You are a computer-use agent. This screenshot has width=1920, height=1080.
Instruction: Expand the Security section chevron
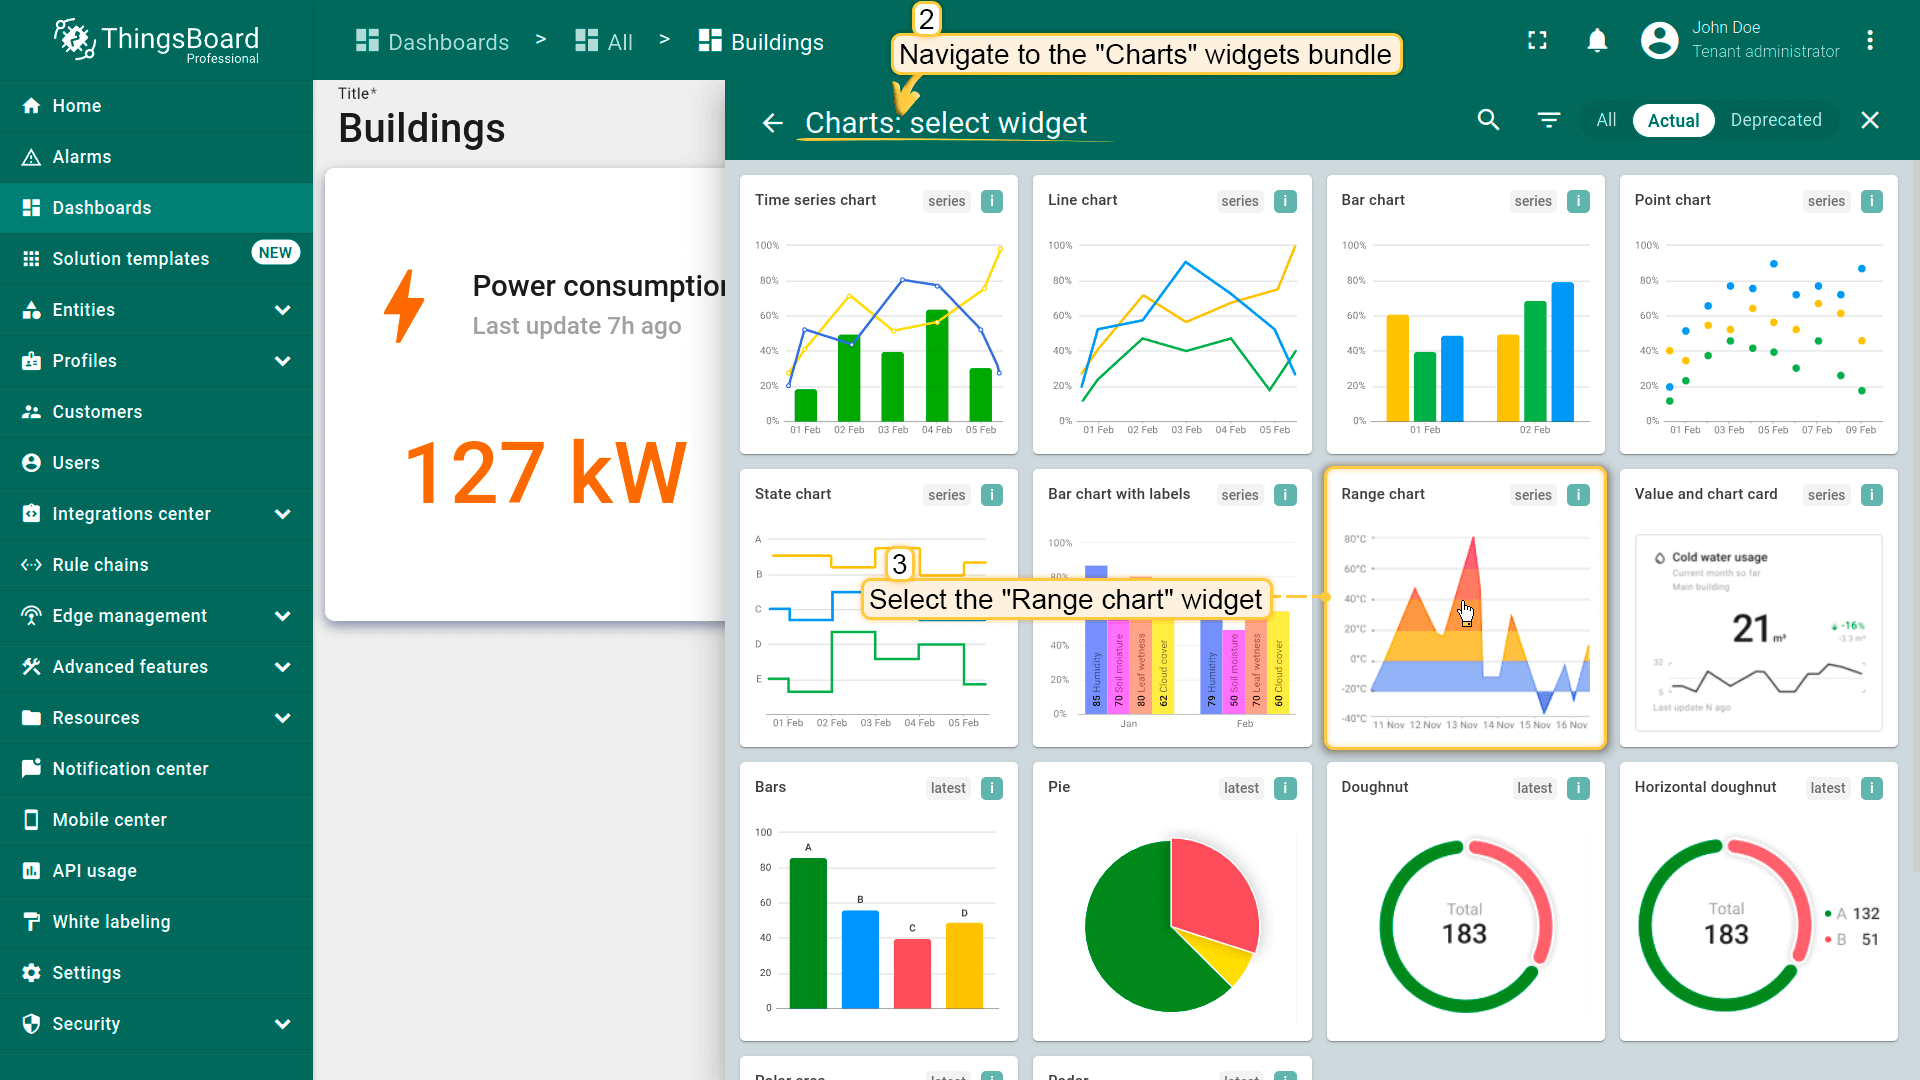point(282,1024)
